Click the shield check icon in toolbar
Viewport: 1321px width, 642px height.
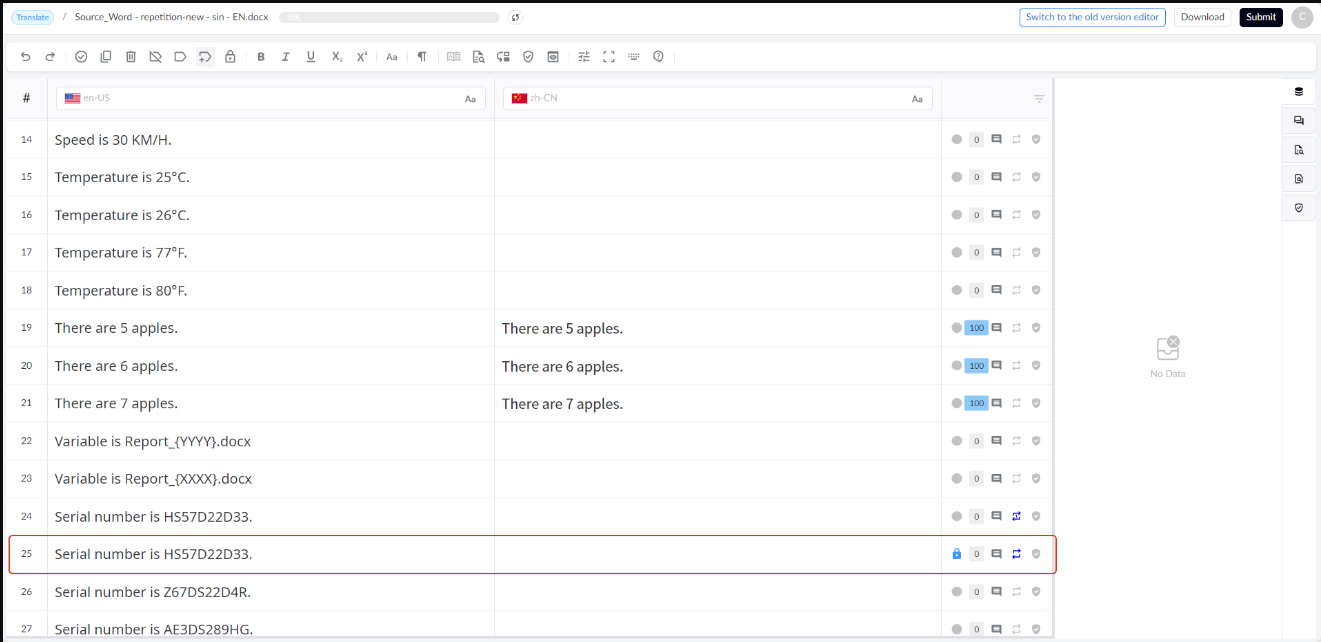point(528,57)
